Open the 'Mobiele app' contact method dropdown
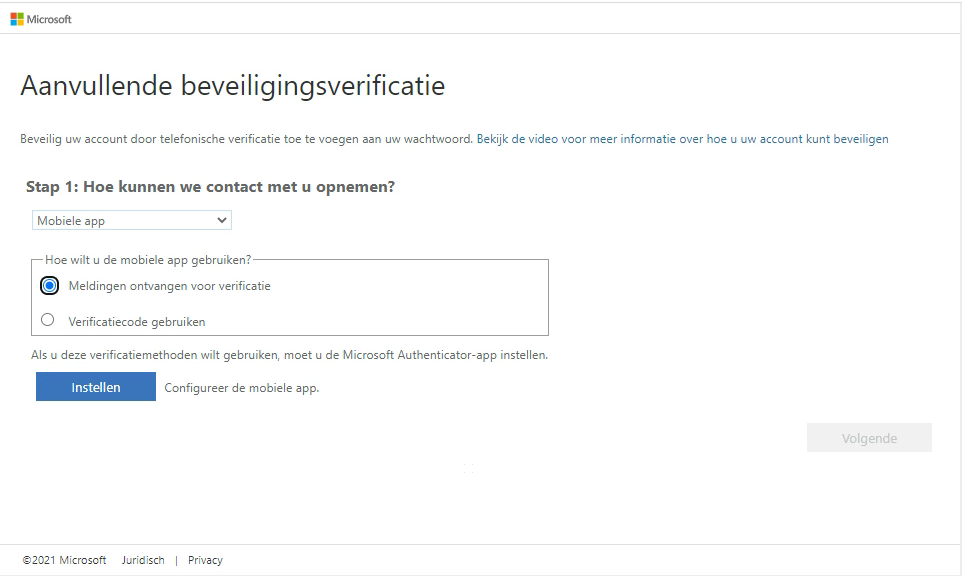The image size is (962, 576). (132, 220)
